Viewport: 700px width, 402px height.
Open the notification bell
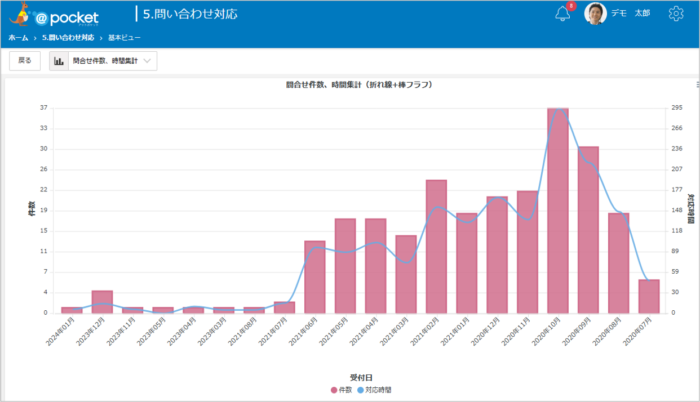(x=562, y=14)
